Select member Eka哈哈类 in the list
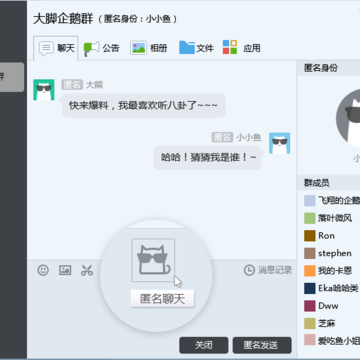Screen dimensions: 360x360 click(332, 288)
